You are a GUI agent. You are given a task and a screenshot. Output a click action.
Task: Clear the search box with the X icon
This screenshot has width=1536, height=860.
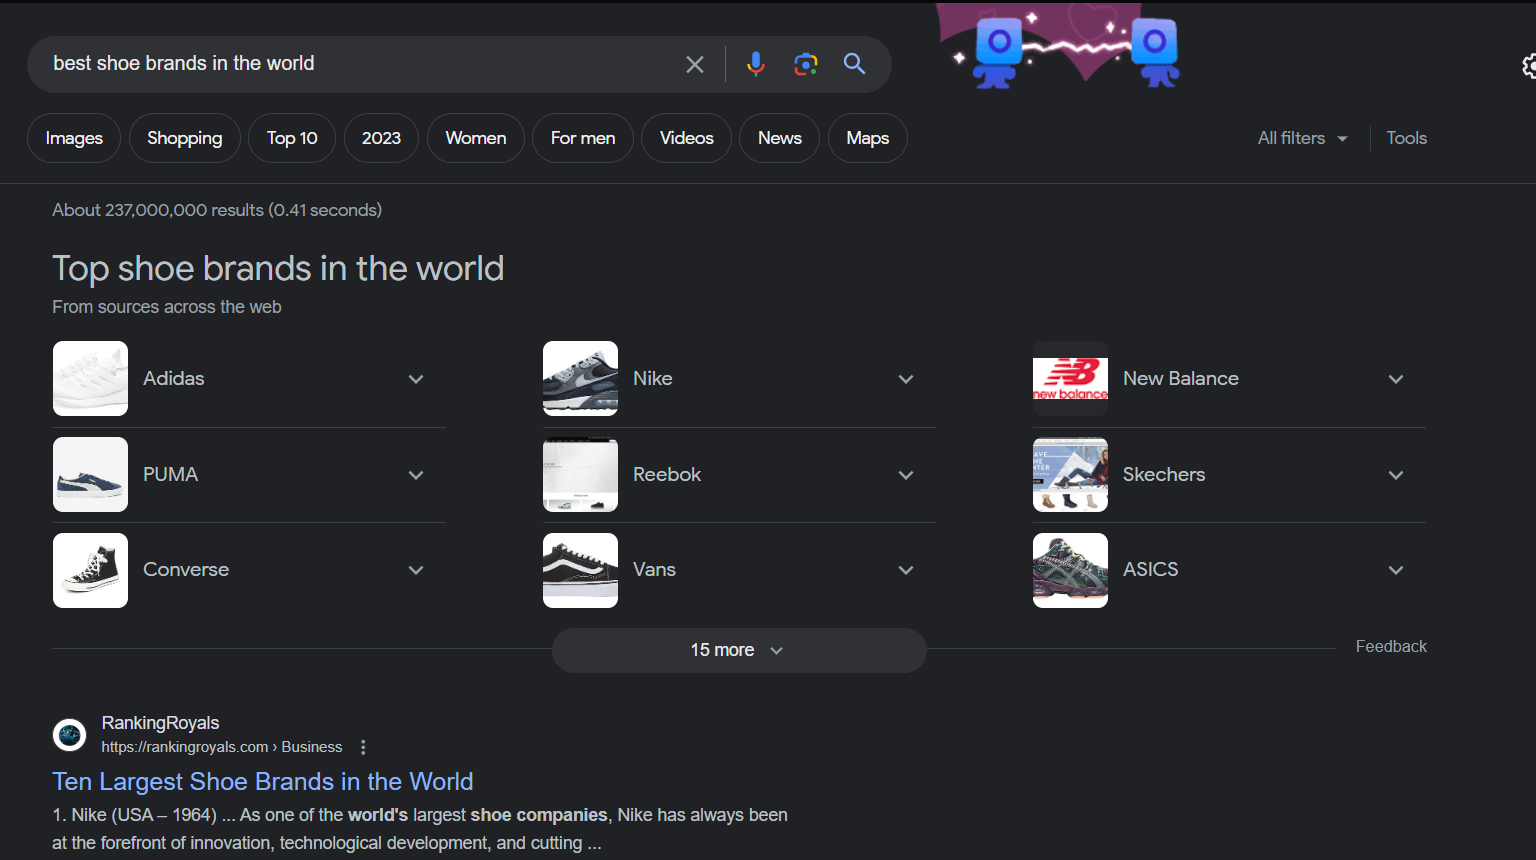[x=695, y=65]
